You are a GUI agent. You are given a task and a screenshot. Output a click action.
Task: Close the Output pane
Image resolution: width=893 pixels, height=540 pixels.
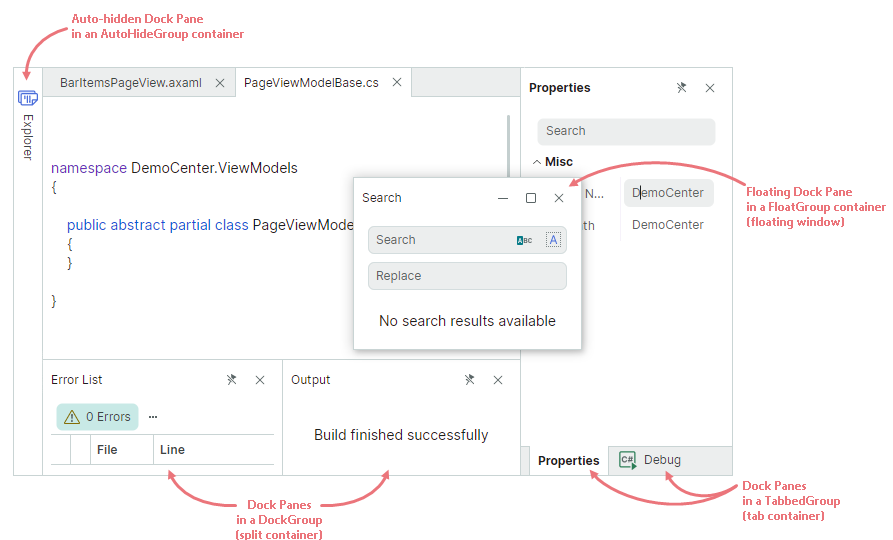pyautogui.click(x=498, y=380)
